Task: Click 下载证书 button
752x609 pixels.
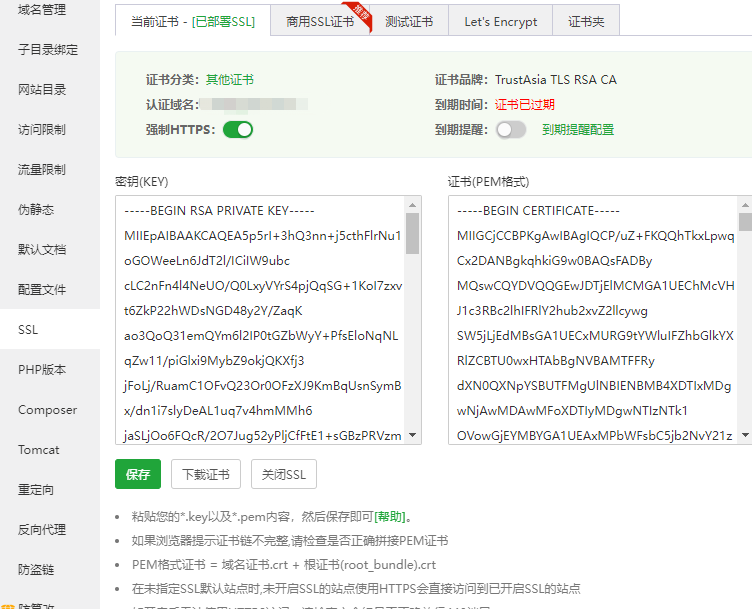Action: pyautogui.click(x=206, y=474)
